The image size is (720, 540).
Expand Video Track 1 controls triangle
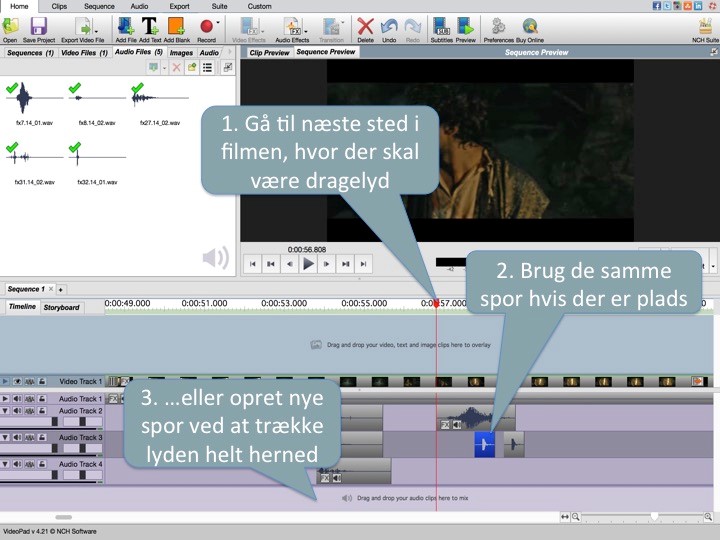pos(5,382)
